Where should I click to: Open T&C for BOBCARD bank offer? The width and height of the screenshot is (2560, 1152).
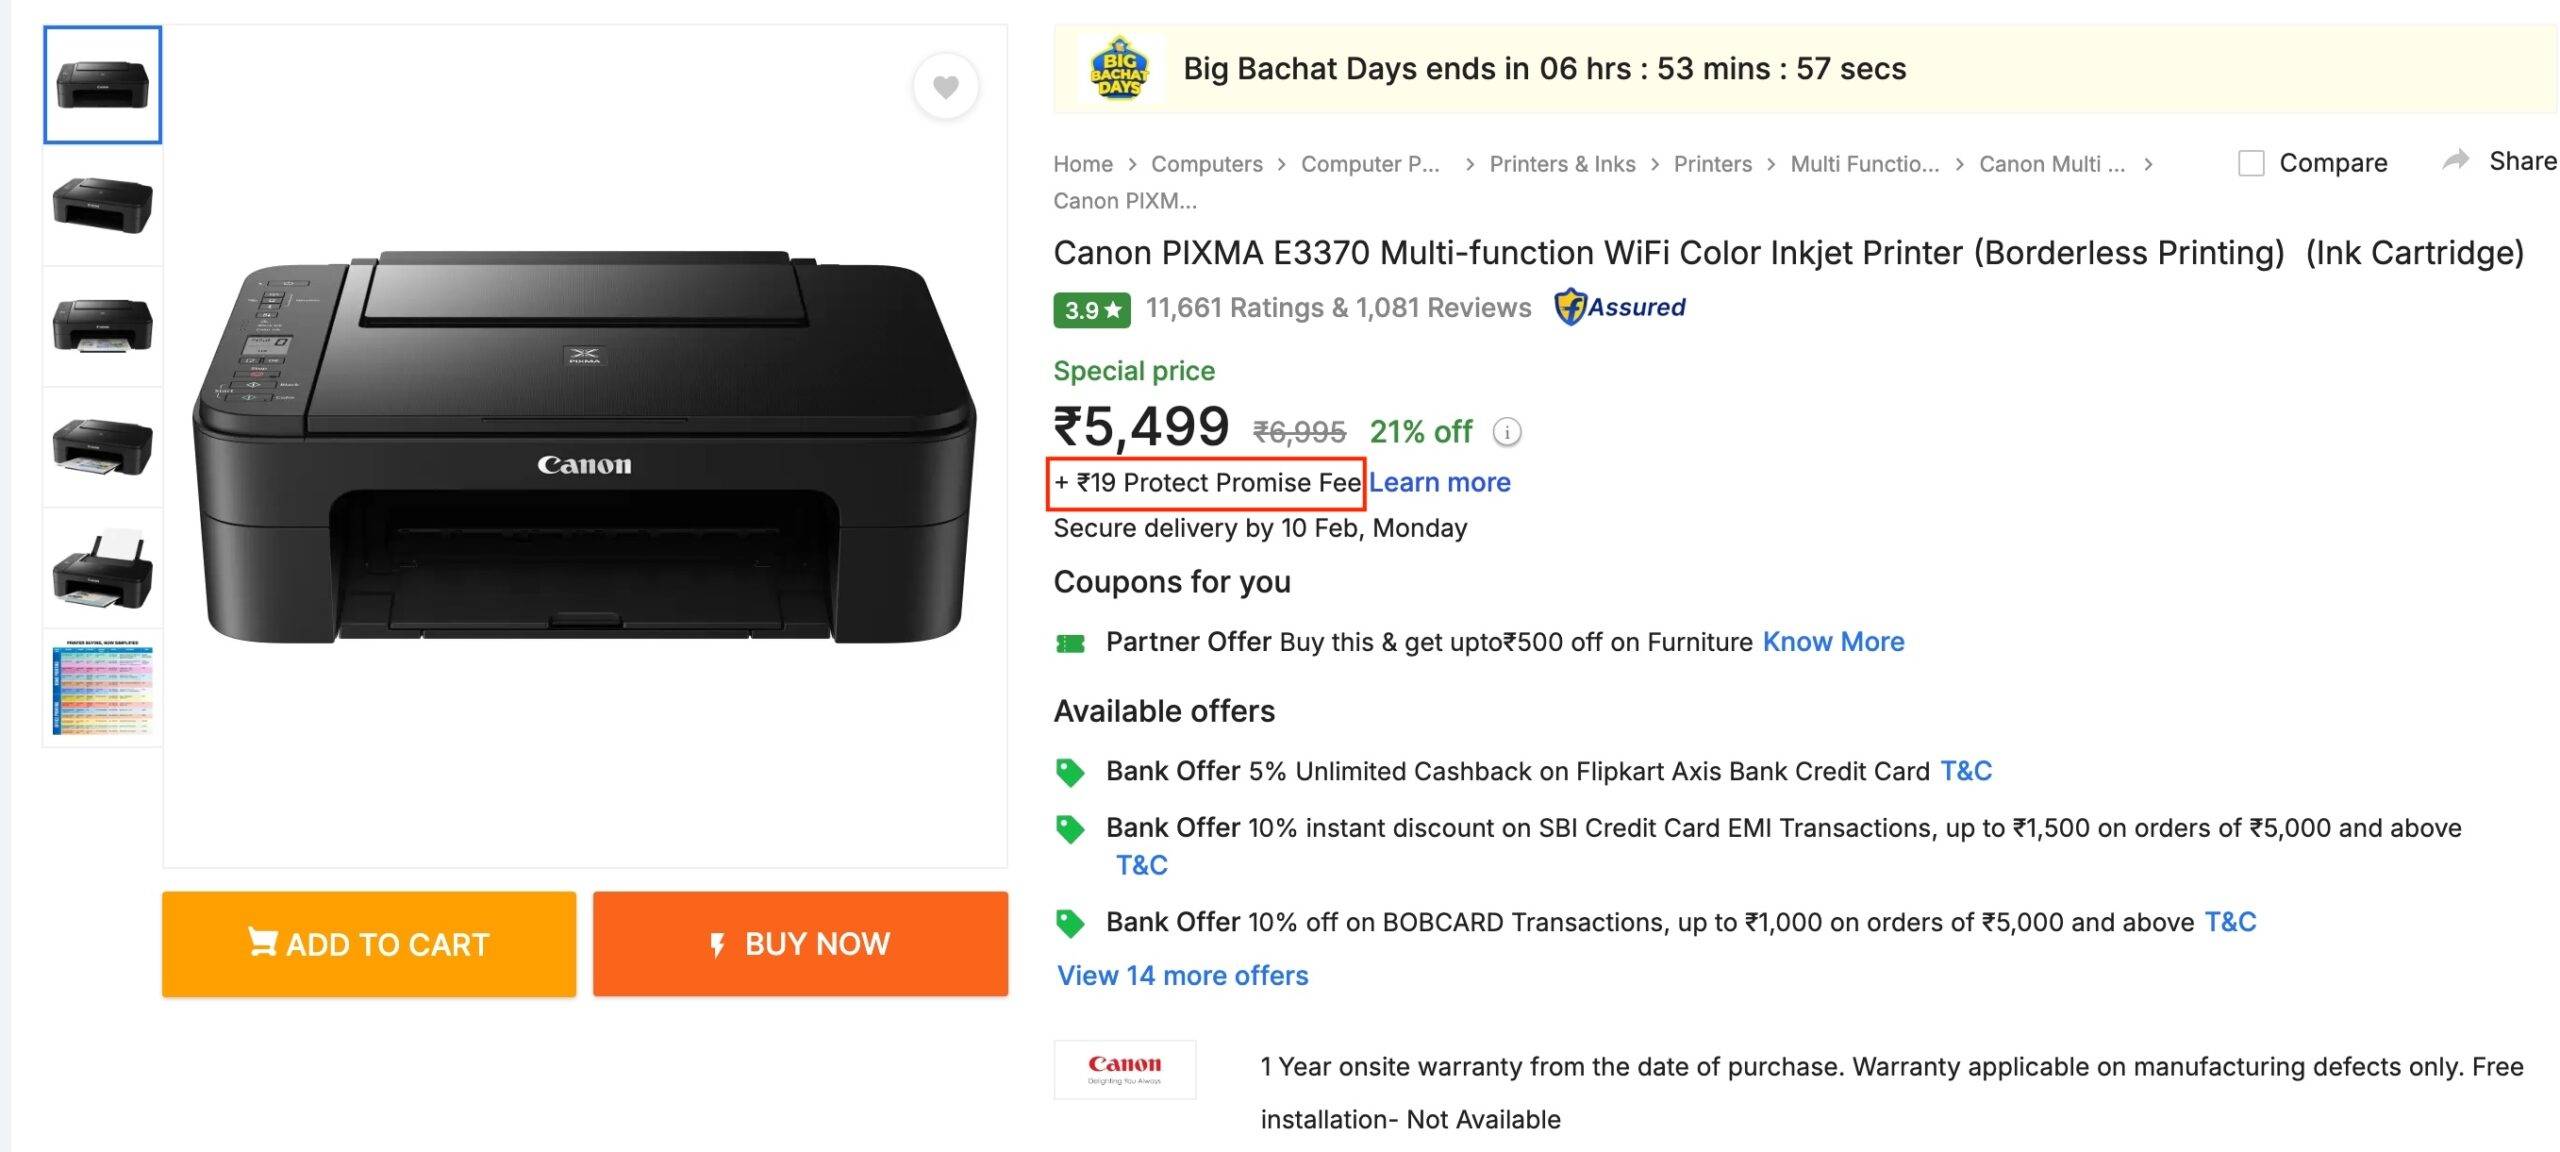pyautogui.click(x=2230, y=922)
